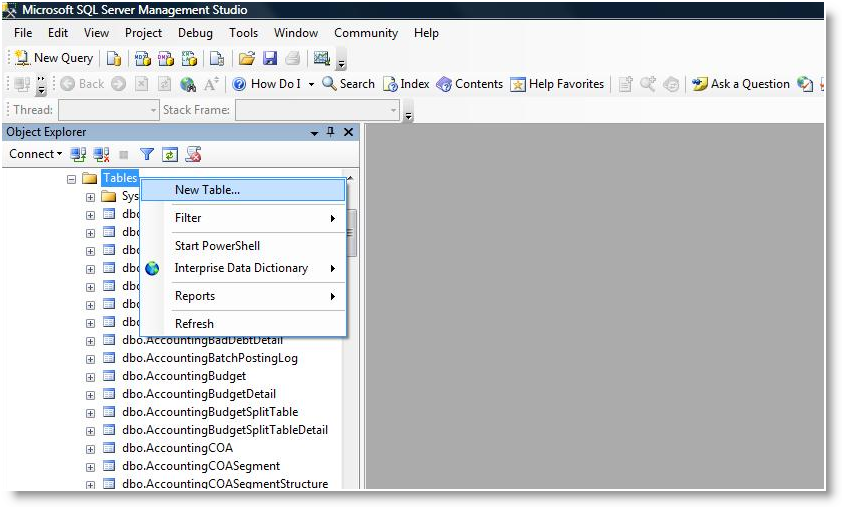Click the Database Engine Query icon
The height and width of the screenshot is (507, 842).
coord(114,58)
